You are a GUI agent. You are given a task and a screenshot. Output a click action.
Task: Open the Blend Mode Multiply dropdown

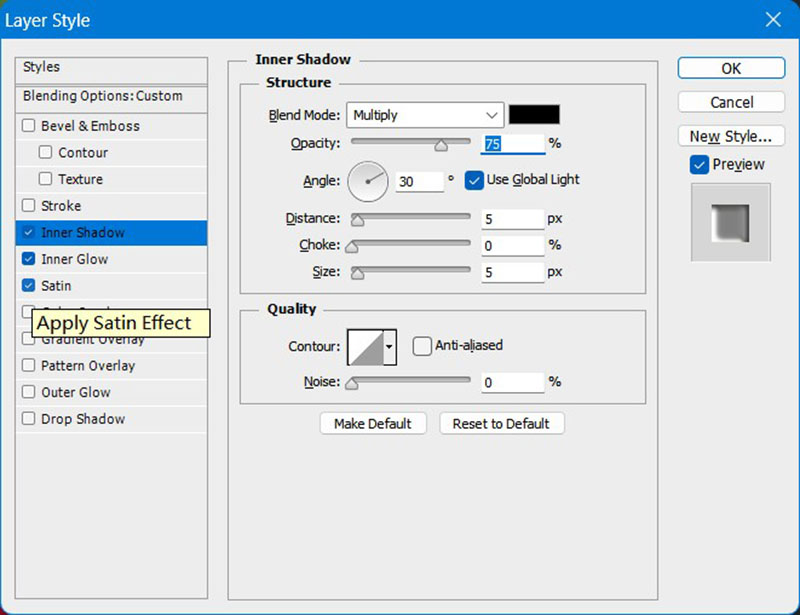pyautogui.click(x=425, y=115)
